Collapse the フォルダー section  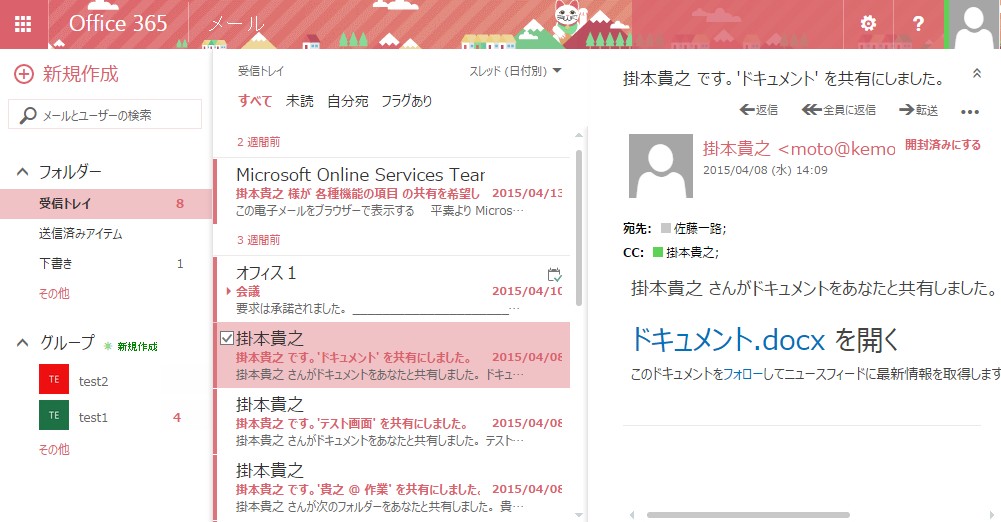coord(22,172)
